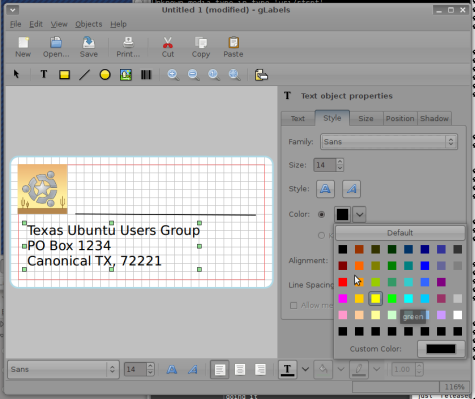475x399 pixels.
Task: Pick the white swatch in palette
Action: 458,315
